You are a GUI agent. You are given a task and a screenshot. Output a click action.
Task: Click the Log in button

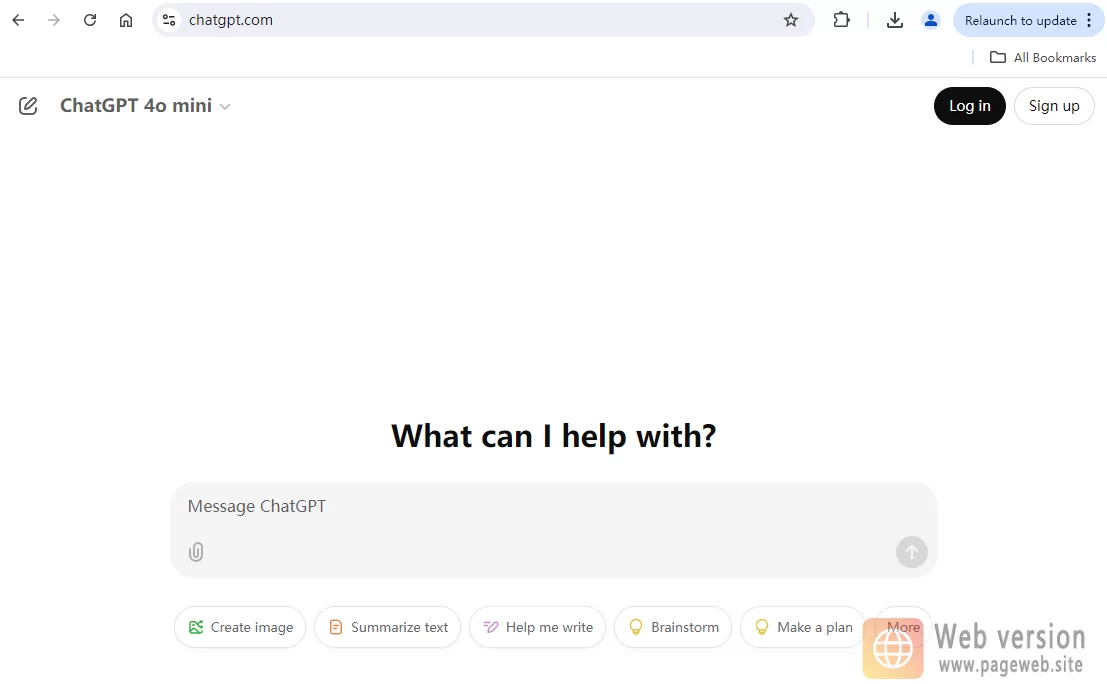969,106
